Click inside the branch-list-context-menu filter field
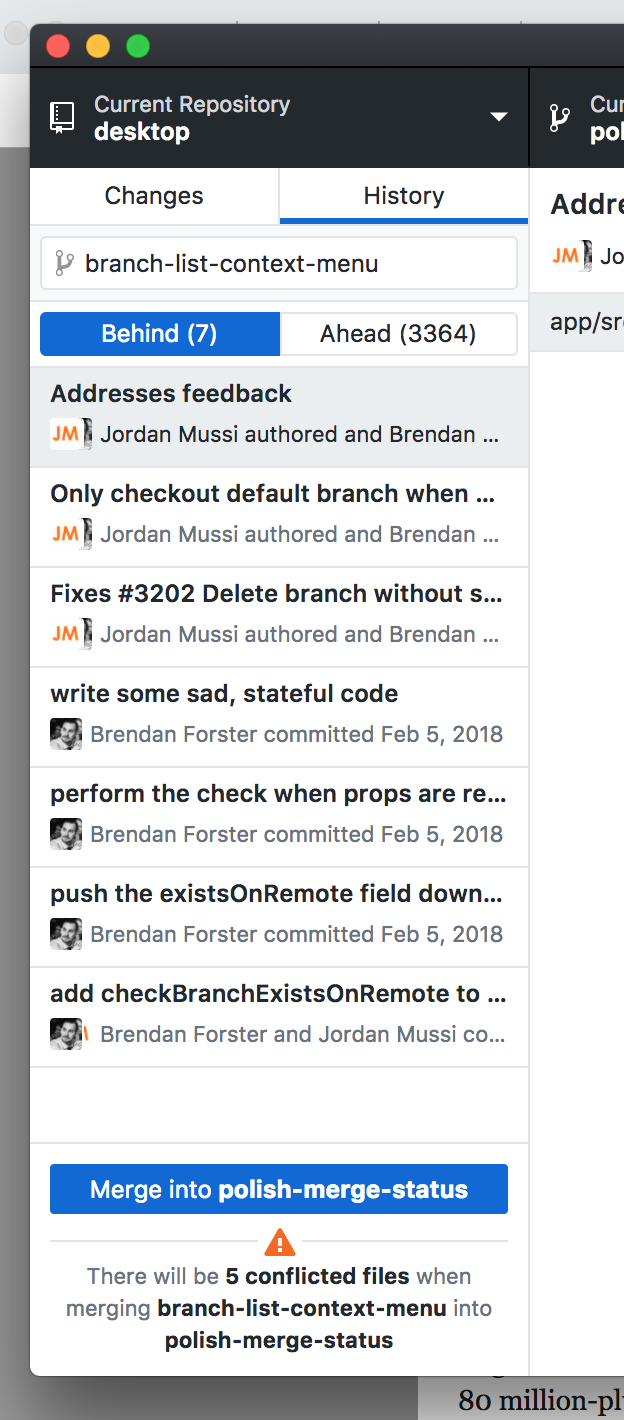 pyautogui.click(x=280, y=263)
